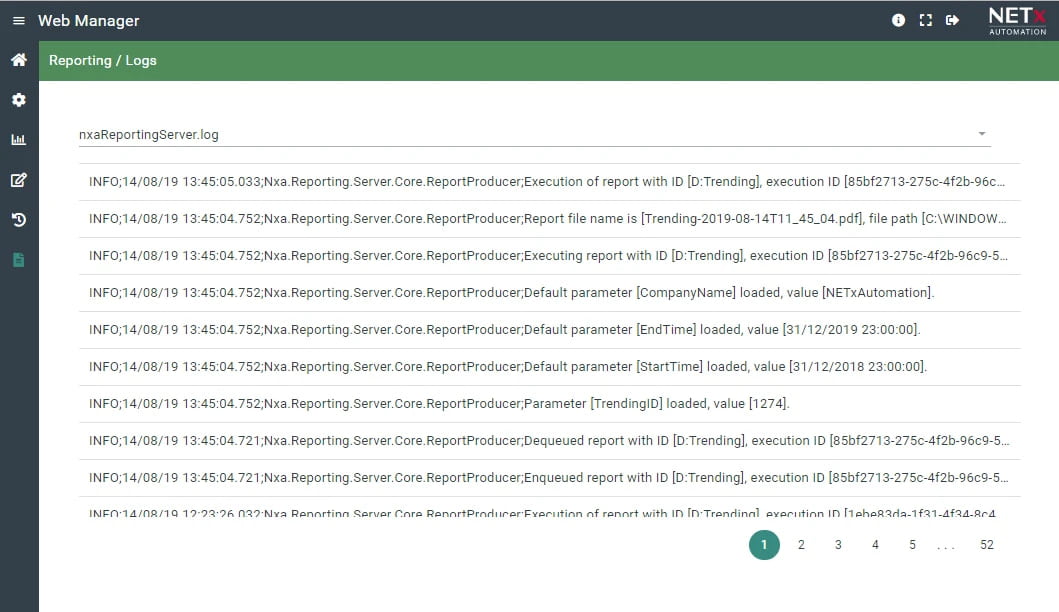Select log row 'Dequeued report with ID'
Image resolution: width=1059 pixels, height=612 pixels.
pyautogui.click(x=550, y=441)
